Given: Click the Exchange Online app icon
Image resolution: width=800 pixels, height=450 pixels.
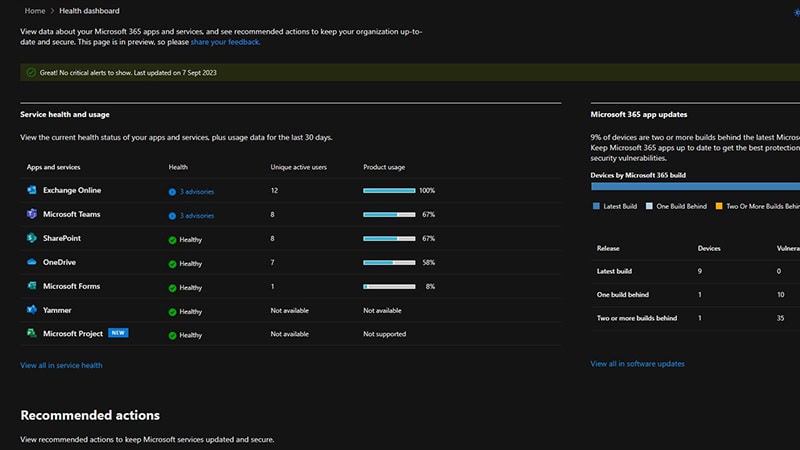Looking at the screenshot, I should (32, 190).
